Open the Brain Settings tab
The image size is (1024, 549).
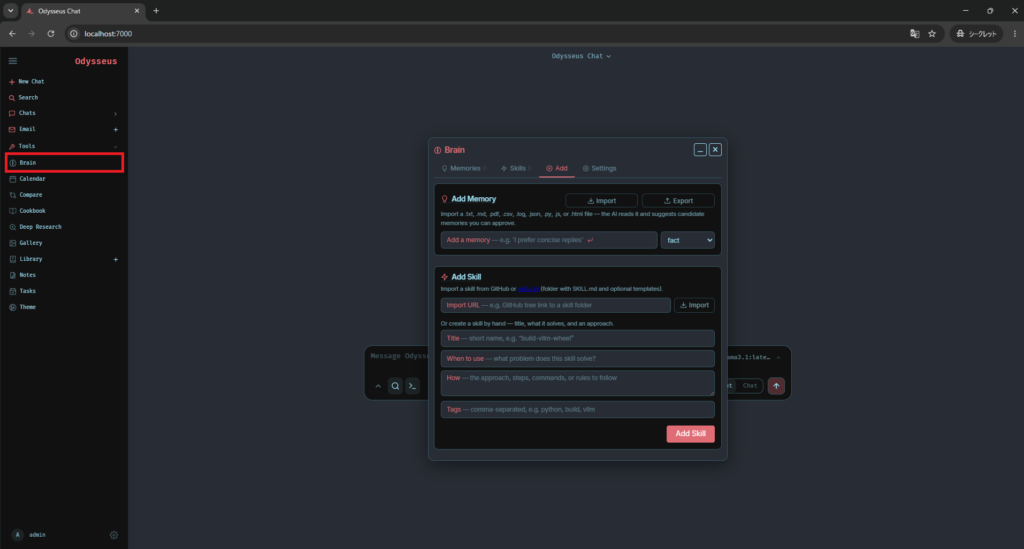pyautogui.click(x=600, y=168)
